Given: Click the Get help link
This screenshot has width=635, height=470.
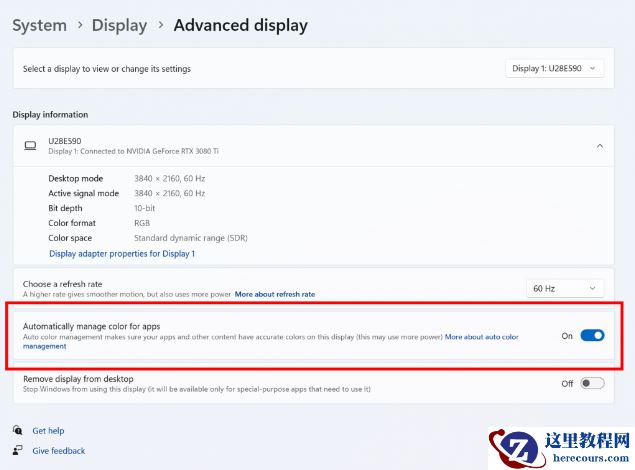Looking at the screenshot, I should 48,431.
